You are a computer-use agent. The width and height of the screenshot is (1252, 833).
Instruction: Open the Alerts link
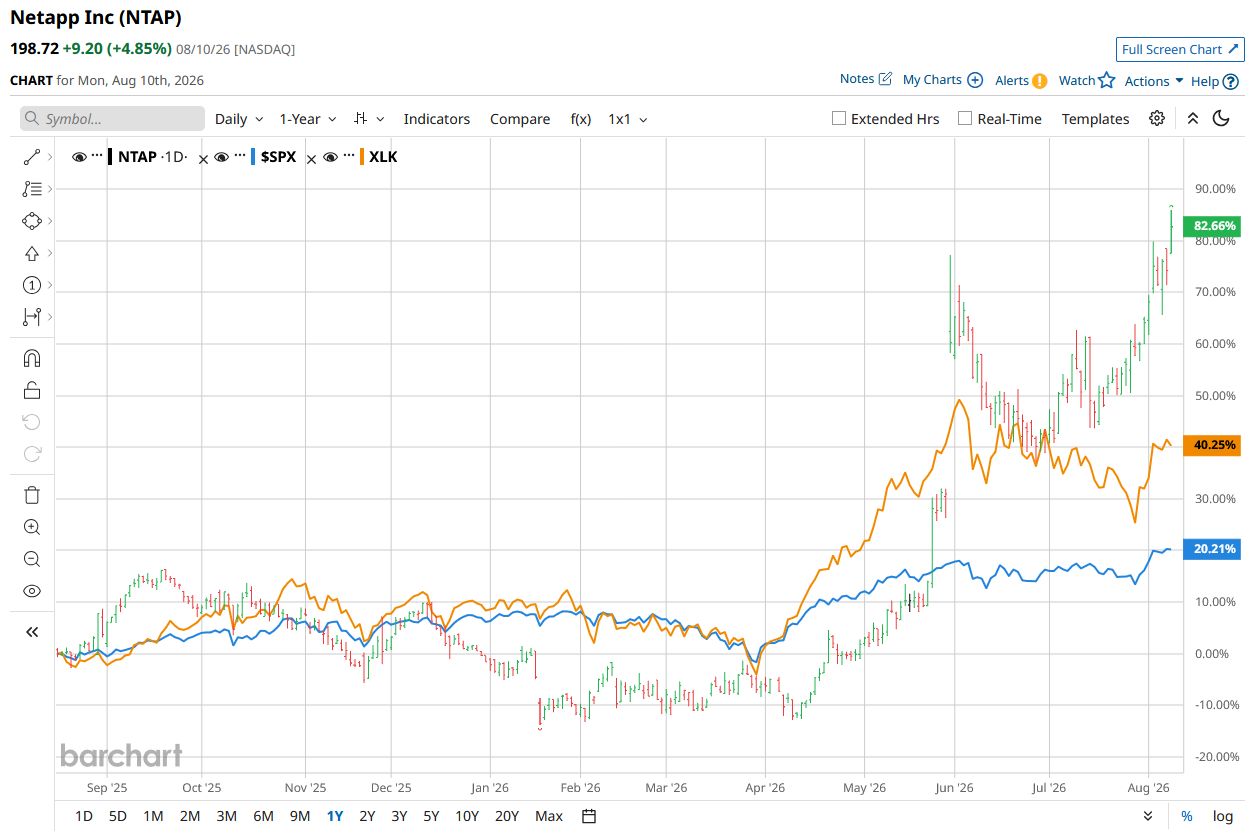click(x=1021, y=80)
